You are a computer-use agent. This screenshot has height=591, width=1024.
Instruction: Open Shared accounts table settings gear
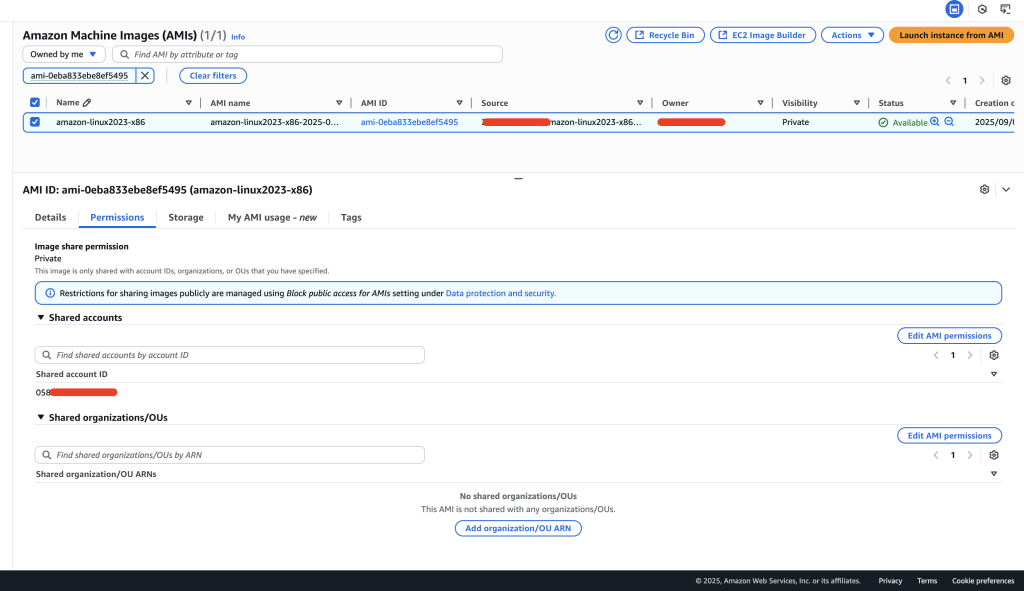[x=994, y=355]
